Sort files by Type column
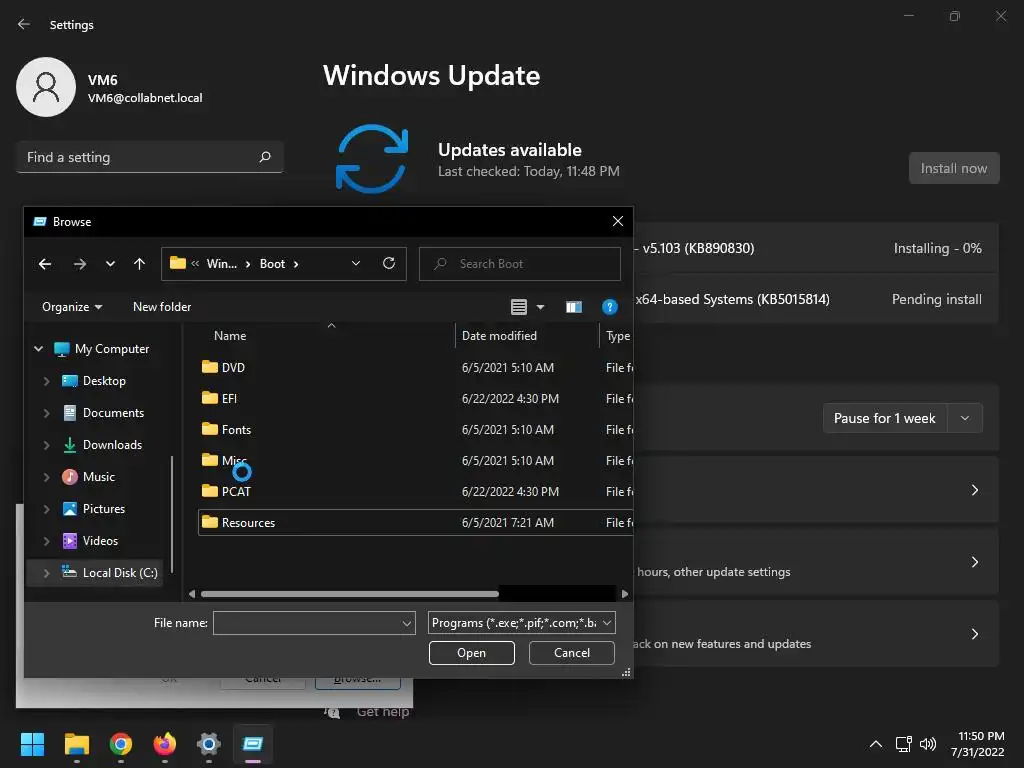This screenshot has height=768, width=1024. point(617,336)
